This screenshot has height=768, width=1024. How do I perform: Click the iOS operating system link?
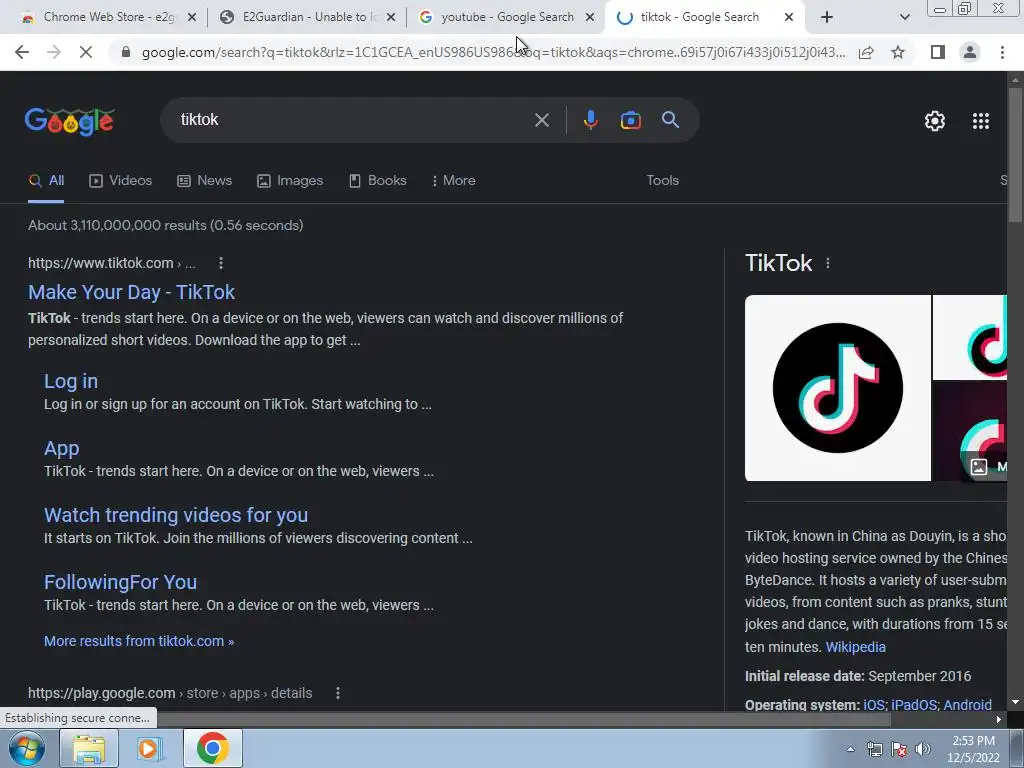point(873,705)
